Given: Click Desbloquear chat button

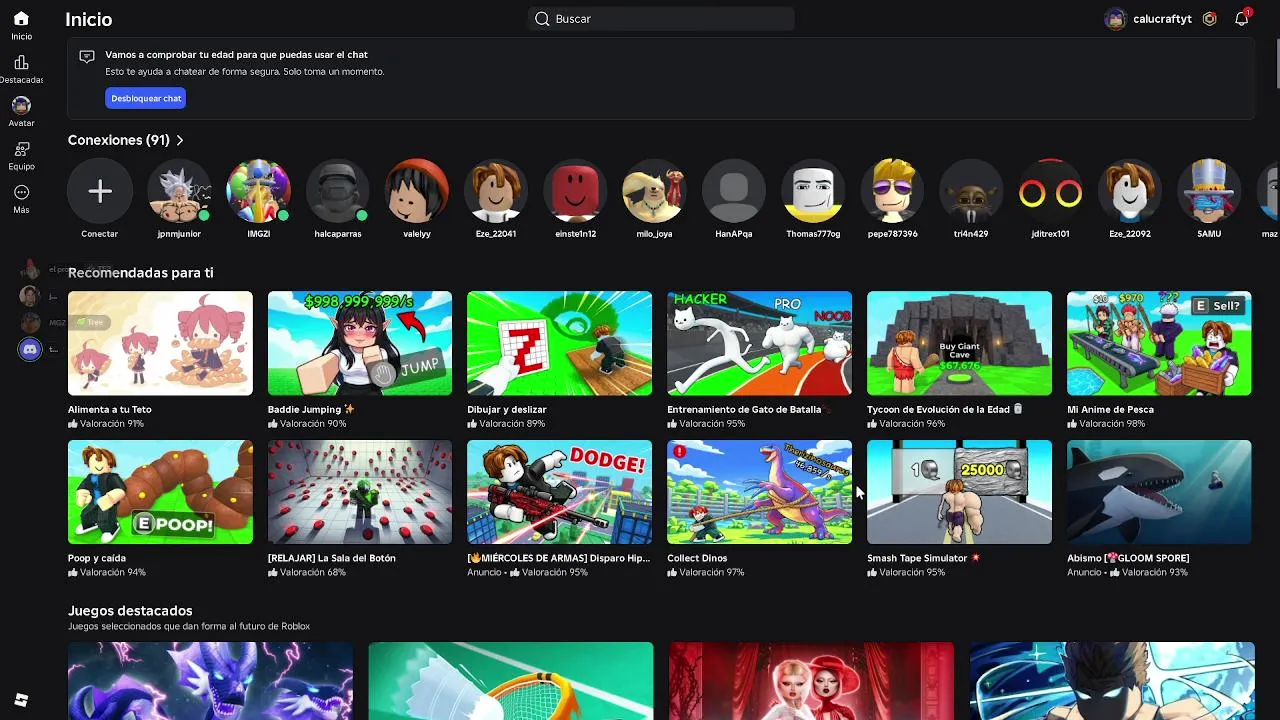Looking at the screenshot, I should pos(146,98).
